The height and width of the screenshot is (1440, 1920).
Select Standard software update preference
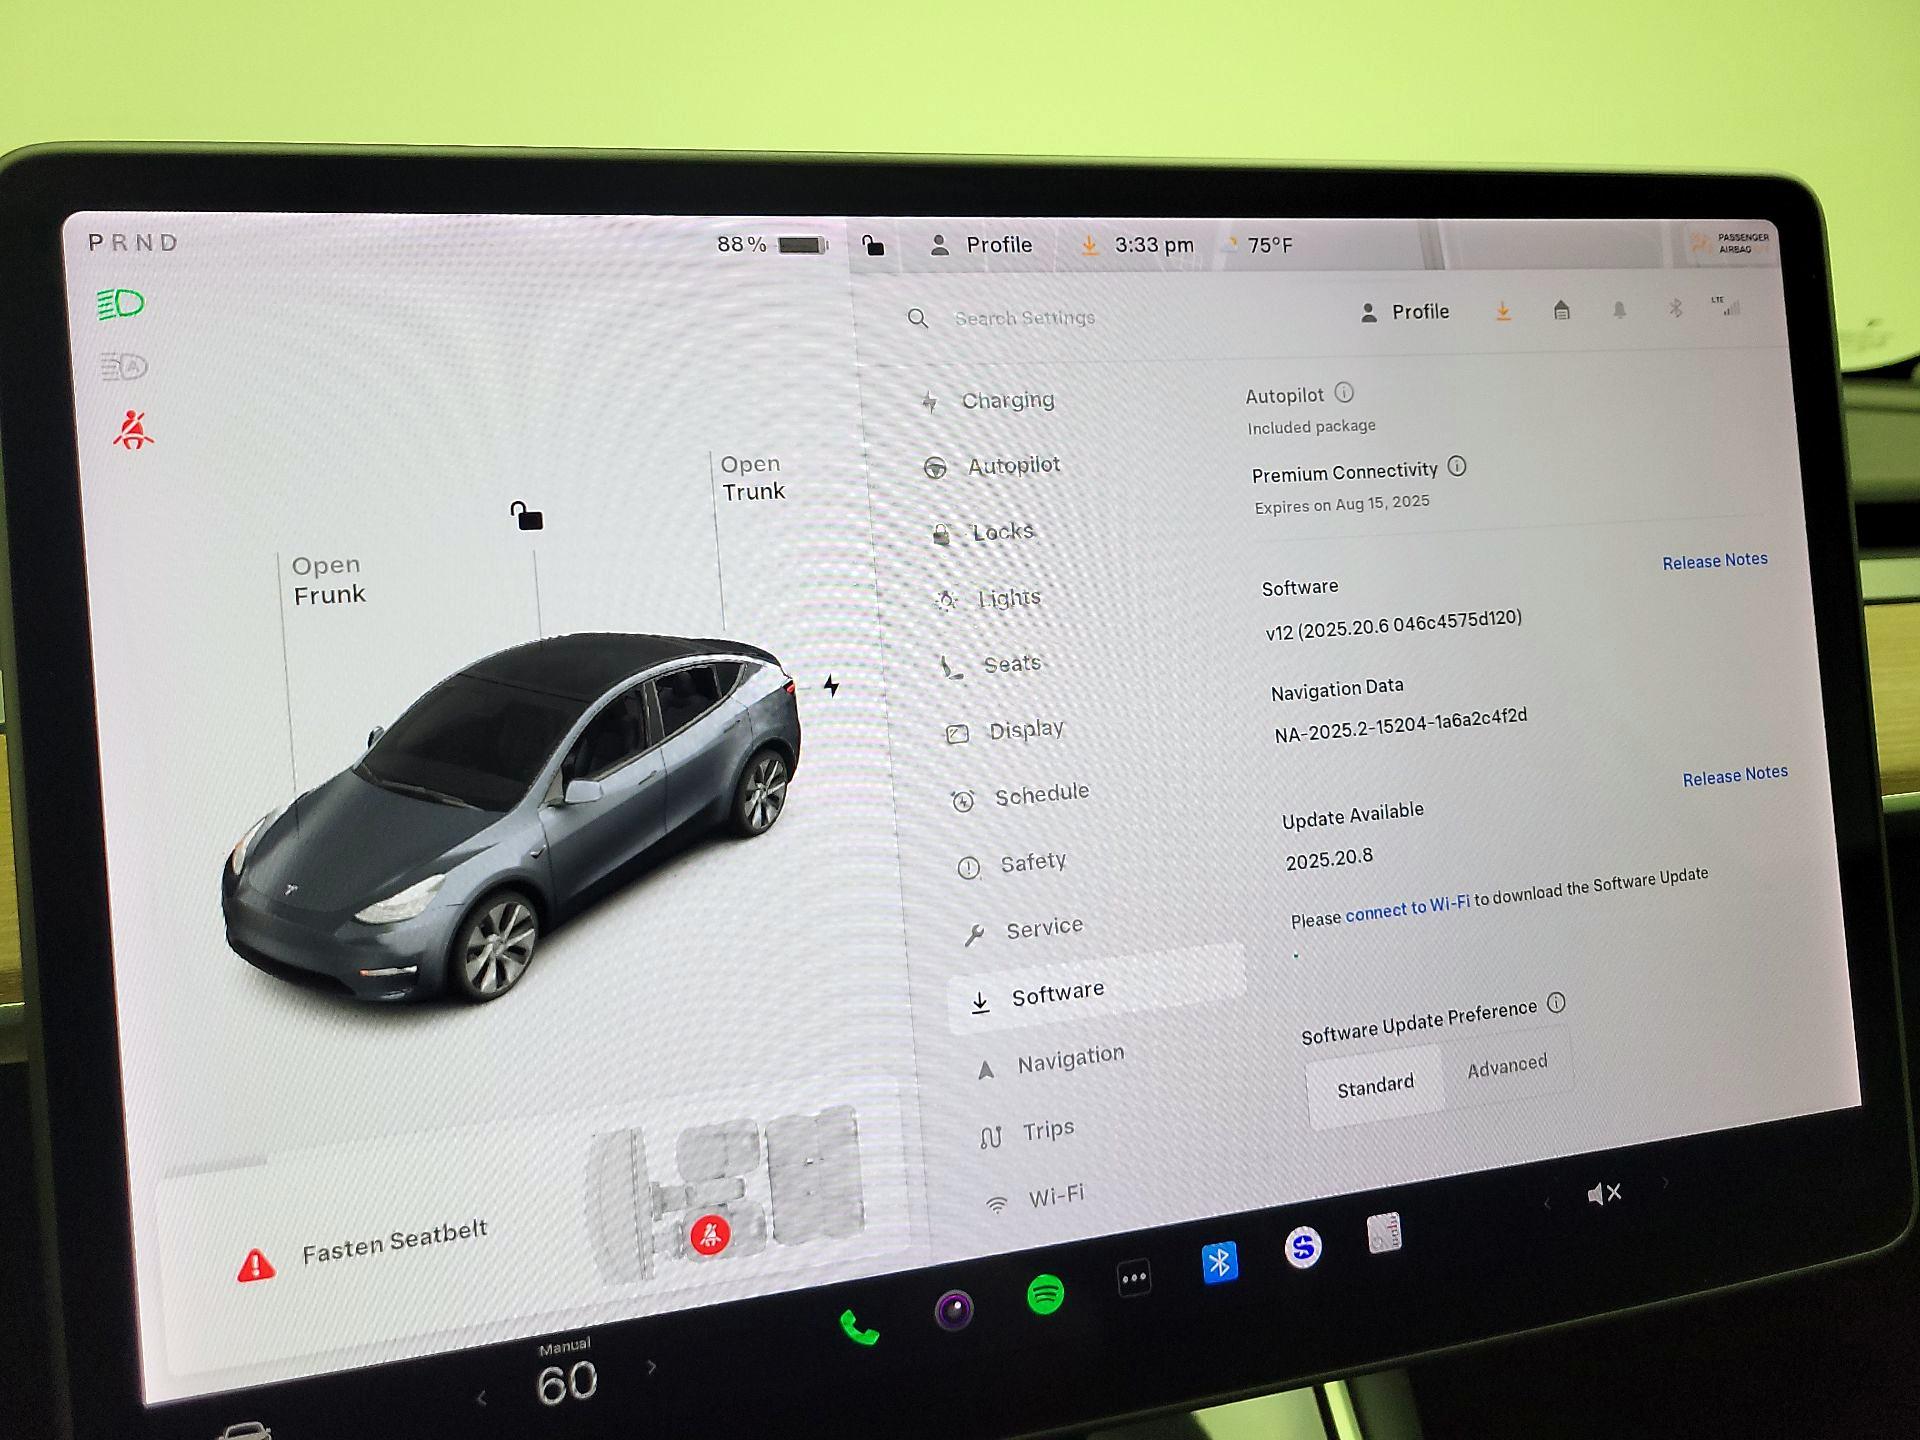pyautogui.click(x=1376, y=1085)
